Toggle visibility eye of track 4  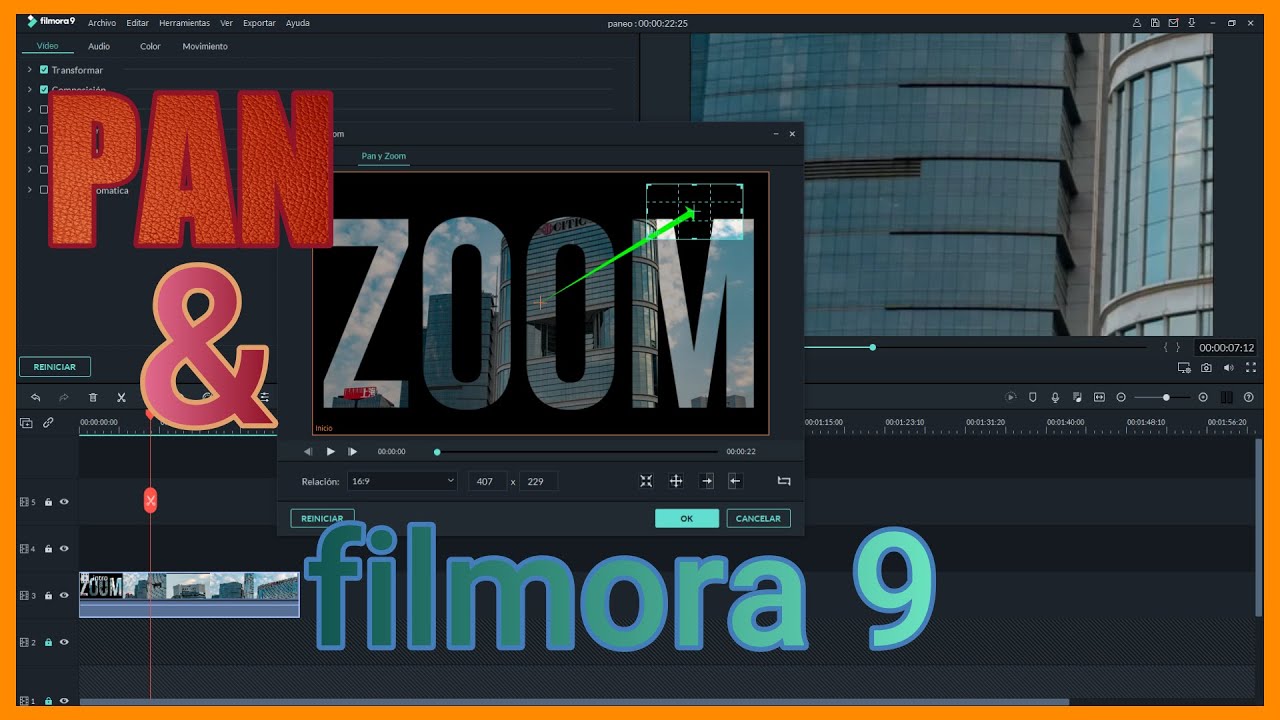[x=64, y=549]
